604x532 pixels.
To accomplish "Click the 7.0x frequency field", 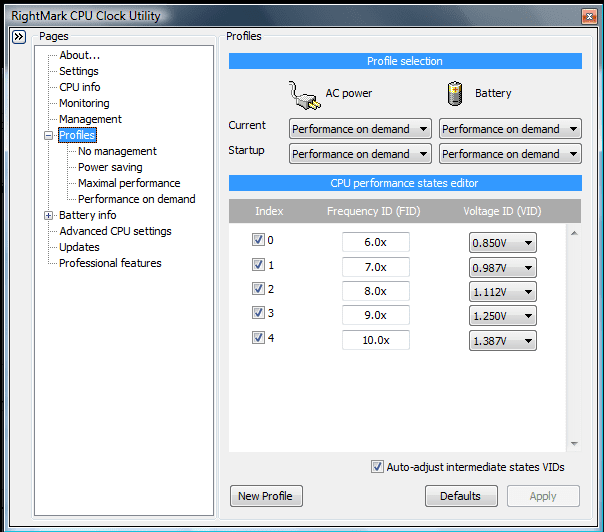I will coord(376,267).
